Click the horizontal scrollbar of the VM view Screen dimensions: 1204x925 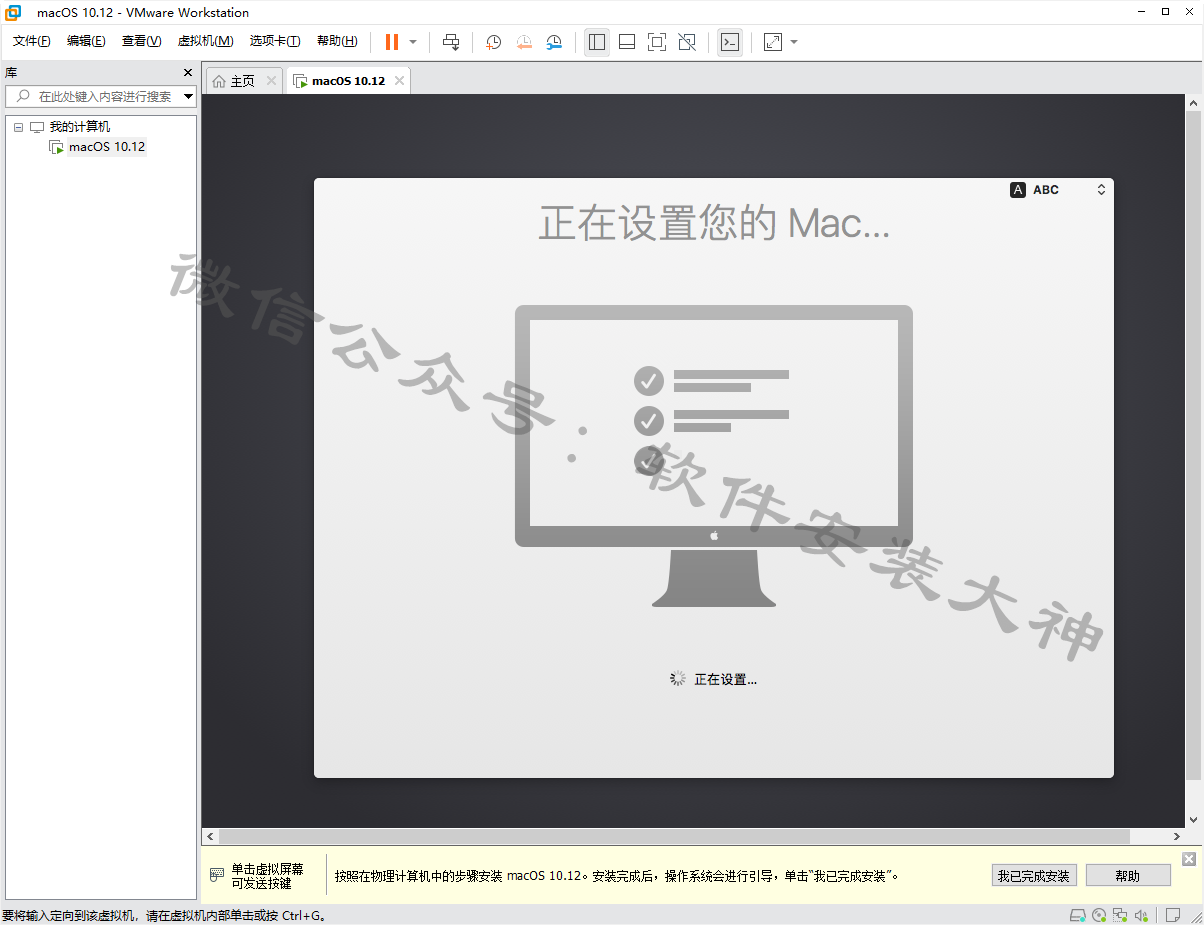point(674,836)
